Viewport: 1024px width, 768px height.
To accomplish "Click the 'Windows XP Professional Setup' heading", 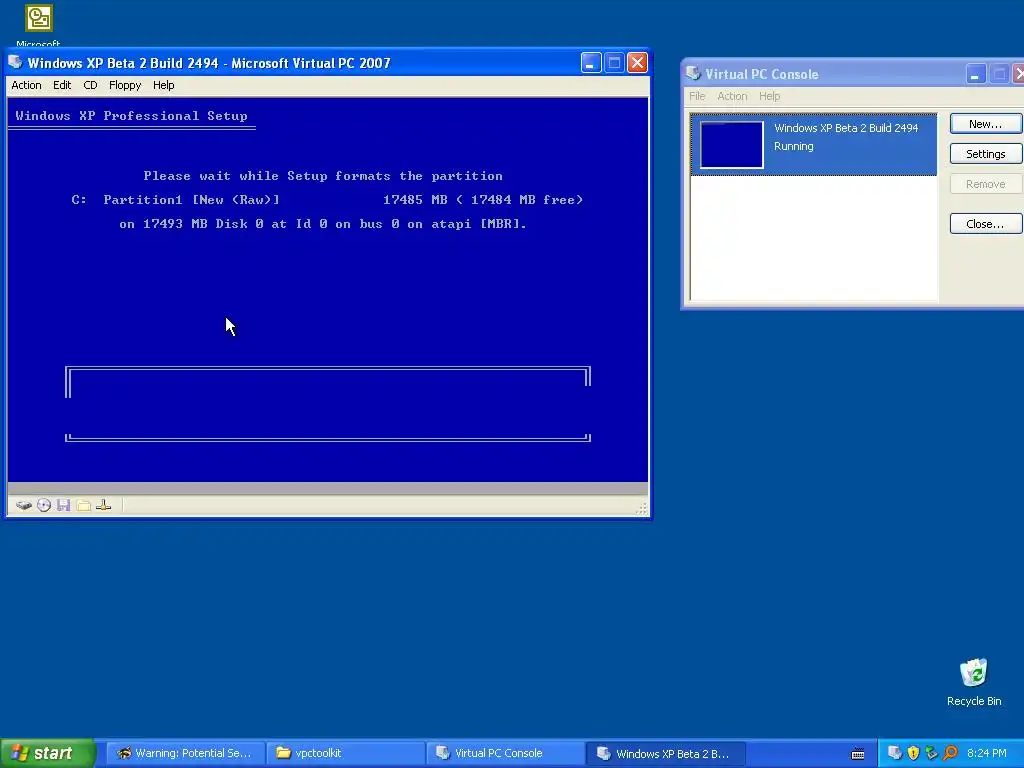I will pos(131,116).
